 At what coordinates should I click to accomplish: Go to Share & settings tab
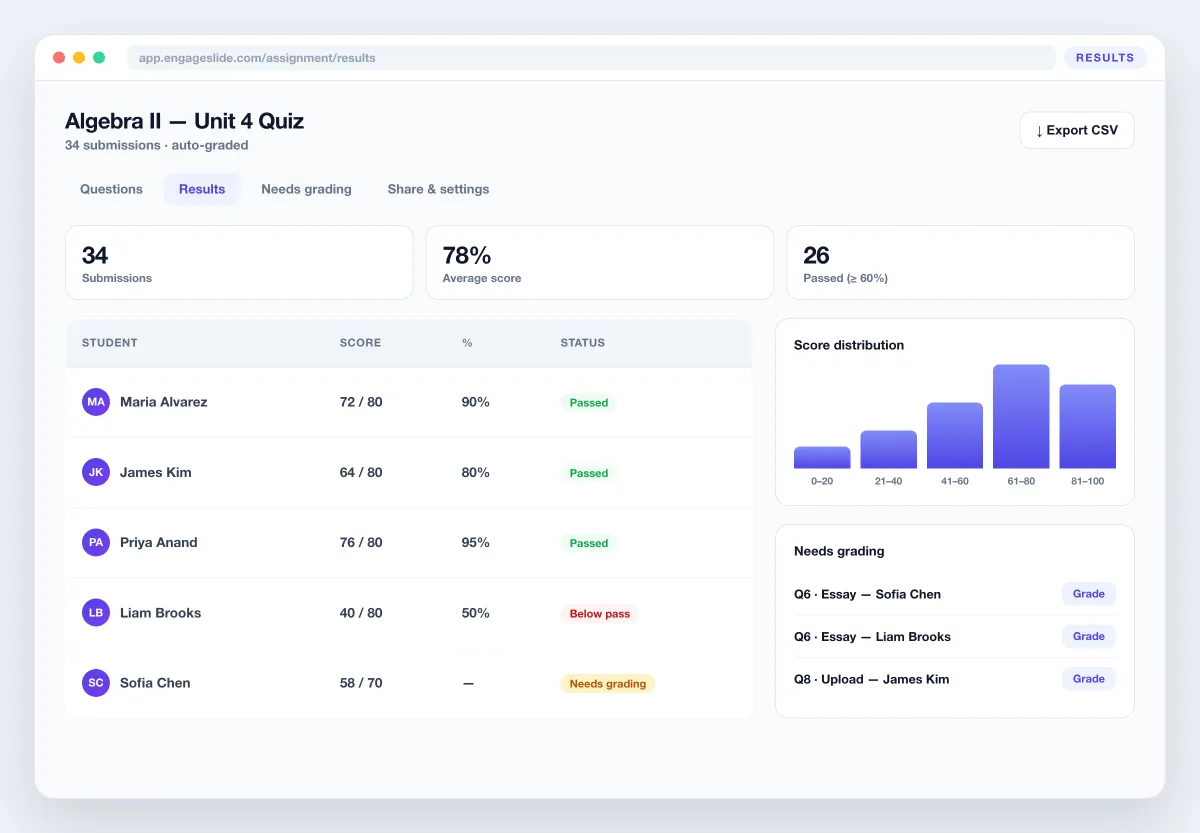438,189
